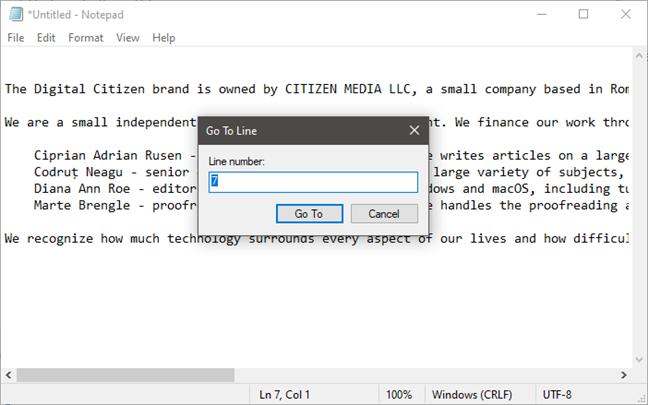This screenshot has height=405, width=648.
Task: Click the line starting 'We recognize how much technology'
Action: pos(317,239)
